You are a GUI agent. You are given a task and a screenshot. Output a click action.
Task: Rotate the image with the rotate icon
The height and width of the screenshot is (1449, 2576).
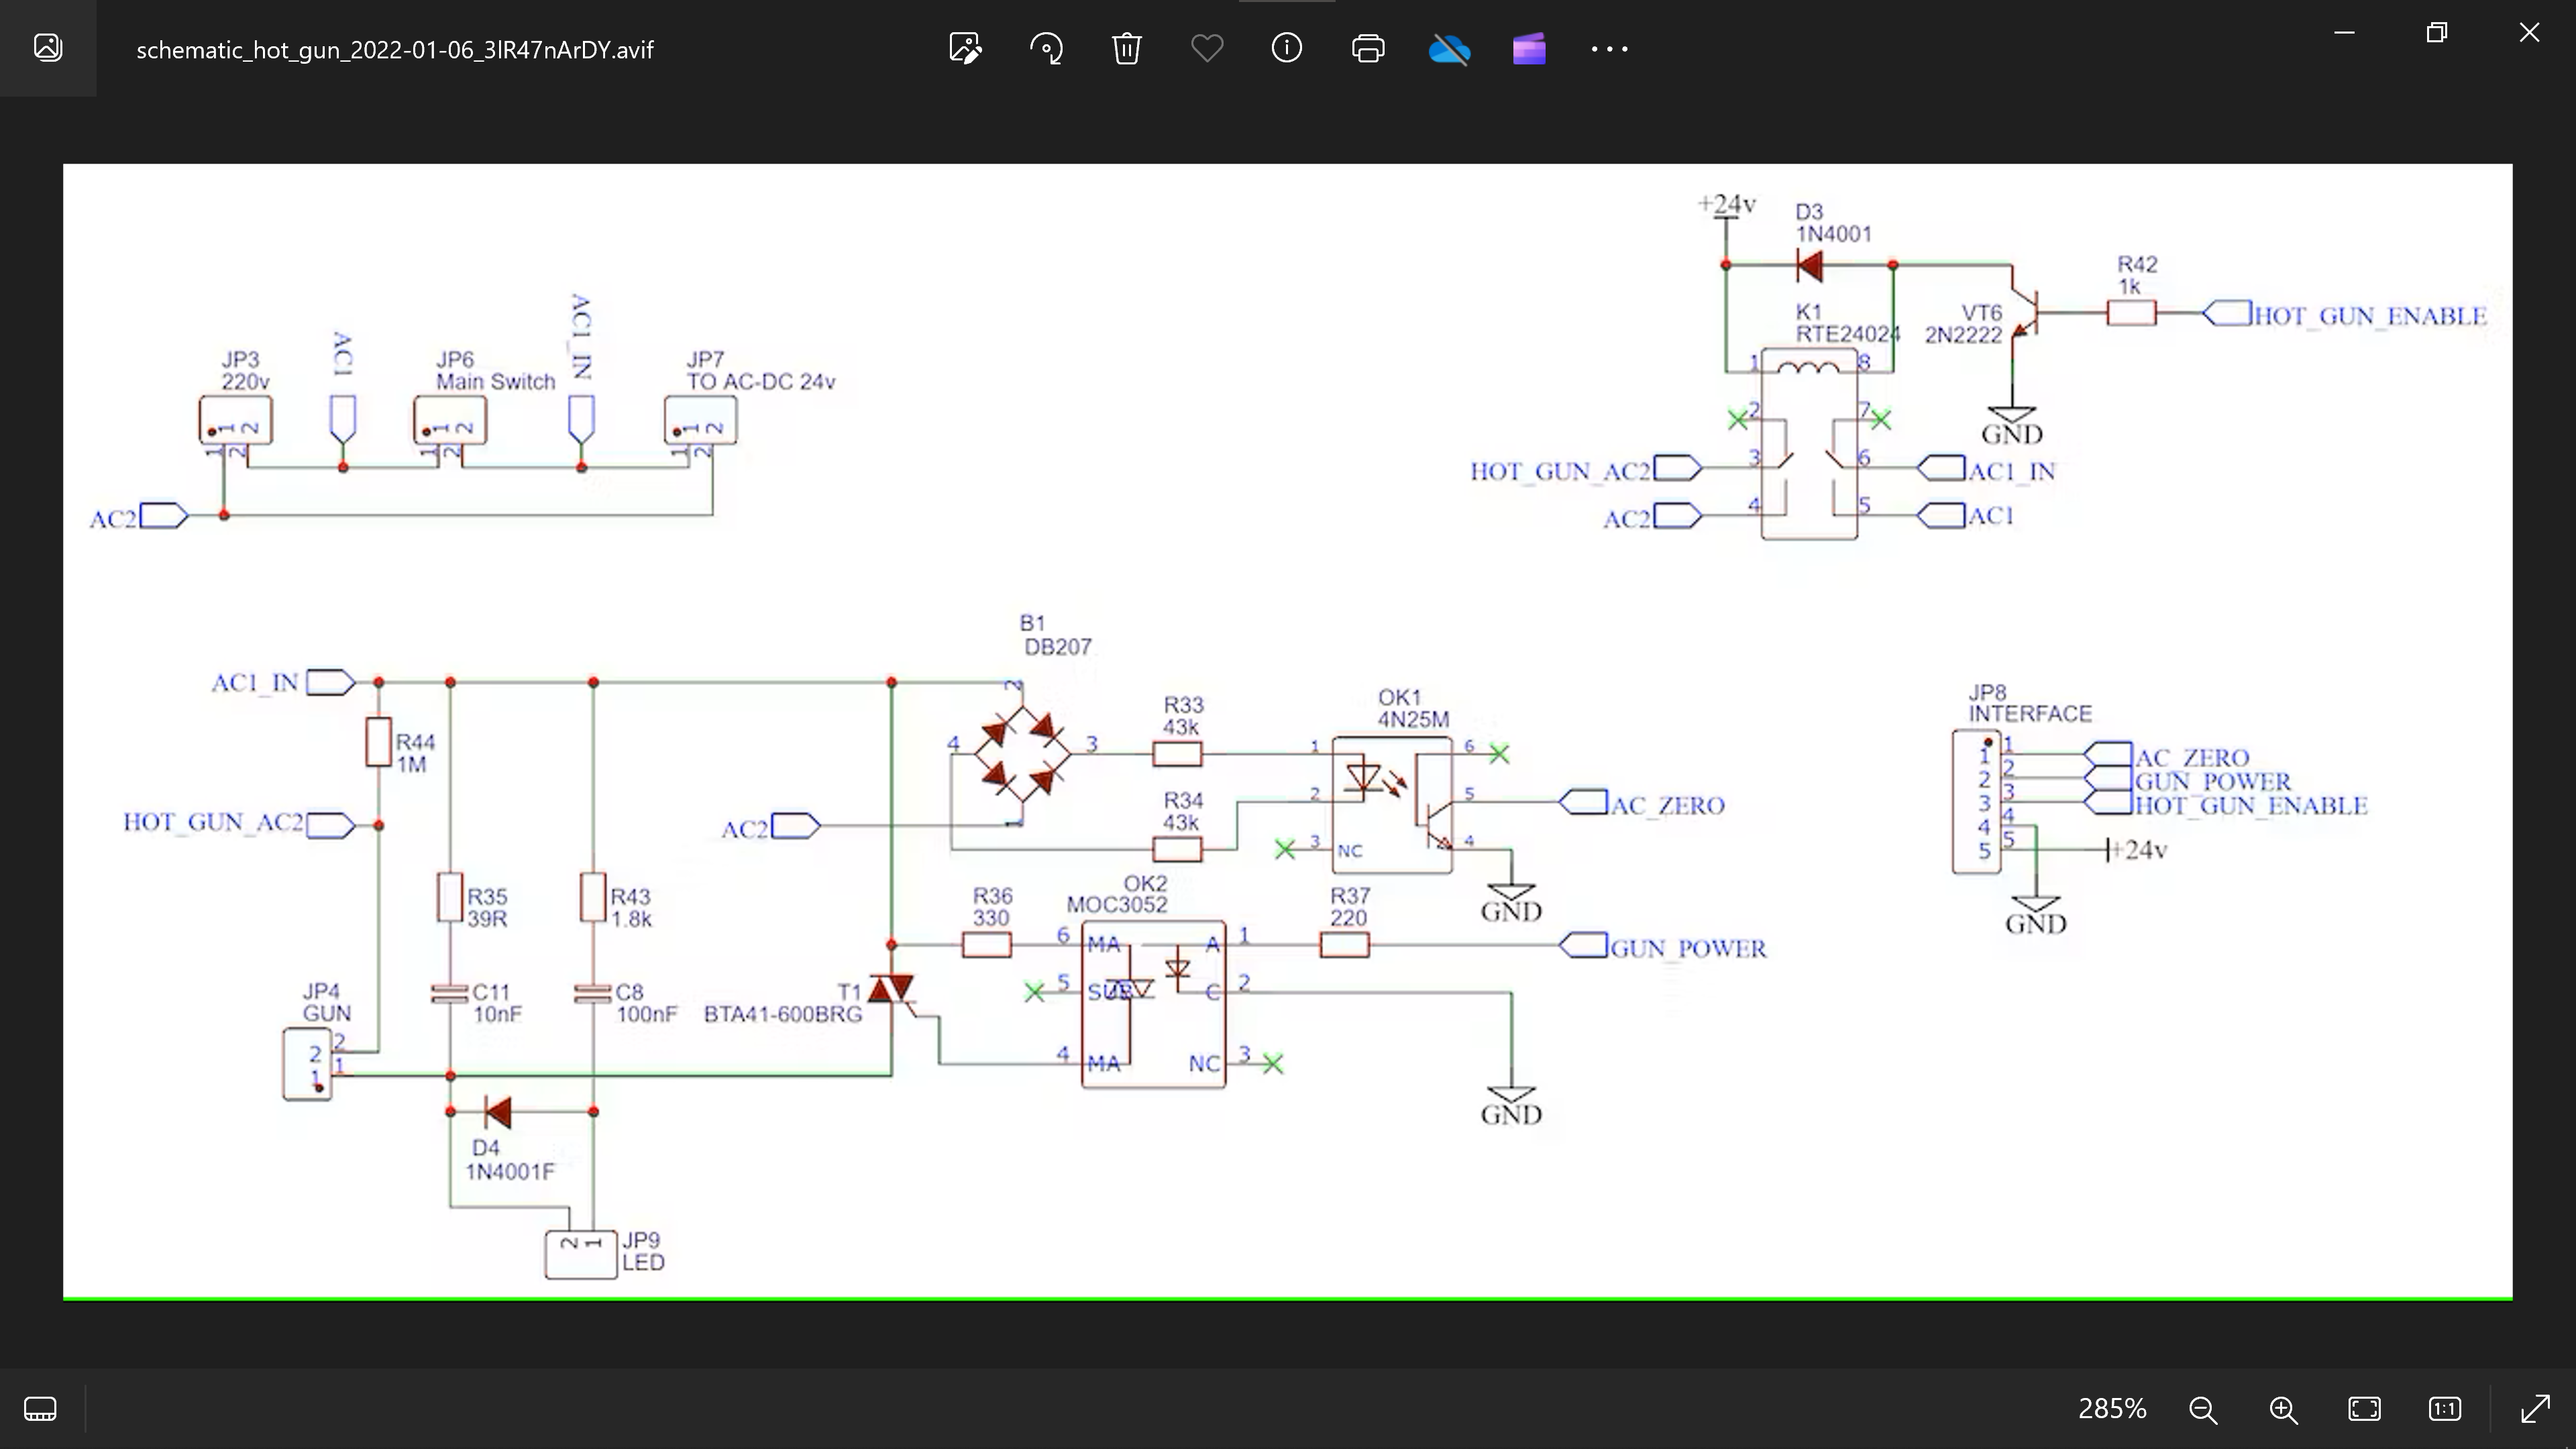point(1046,48)
